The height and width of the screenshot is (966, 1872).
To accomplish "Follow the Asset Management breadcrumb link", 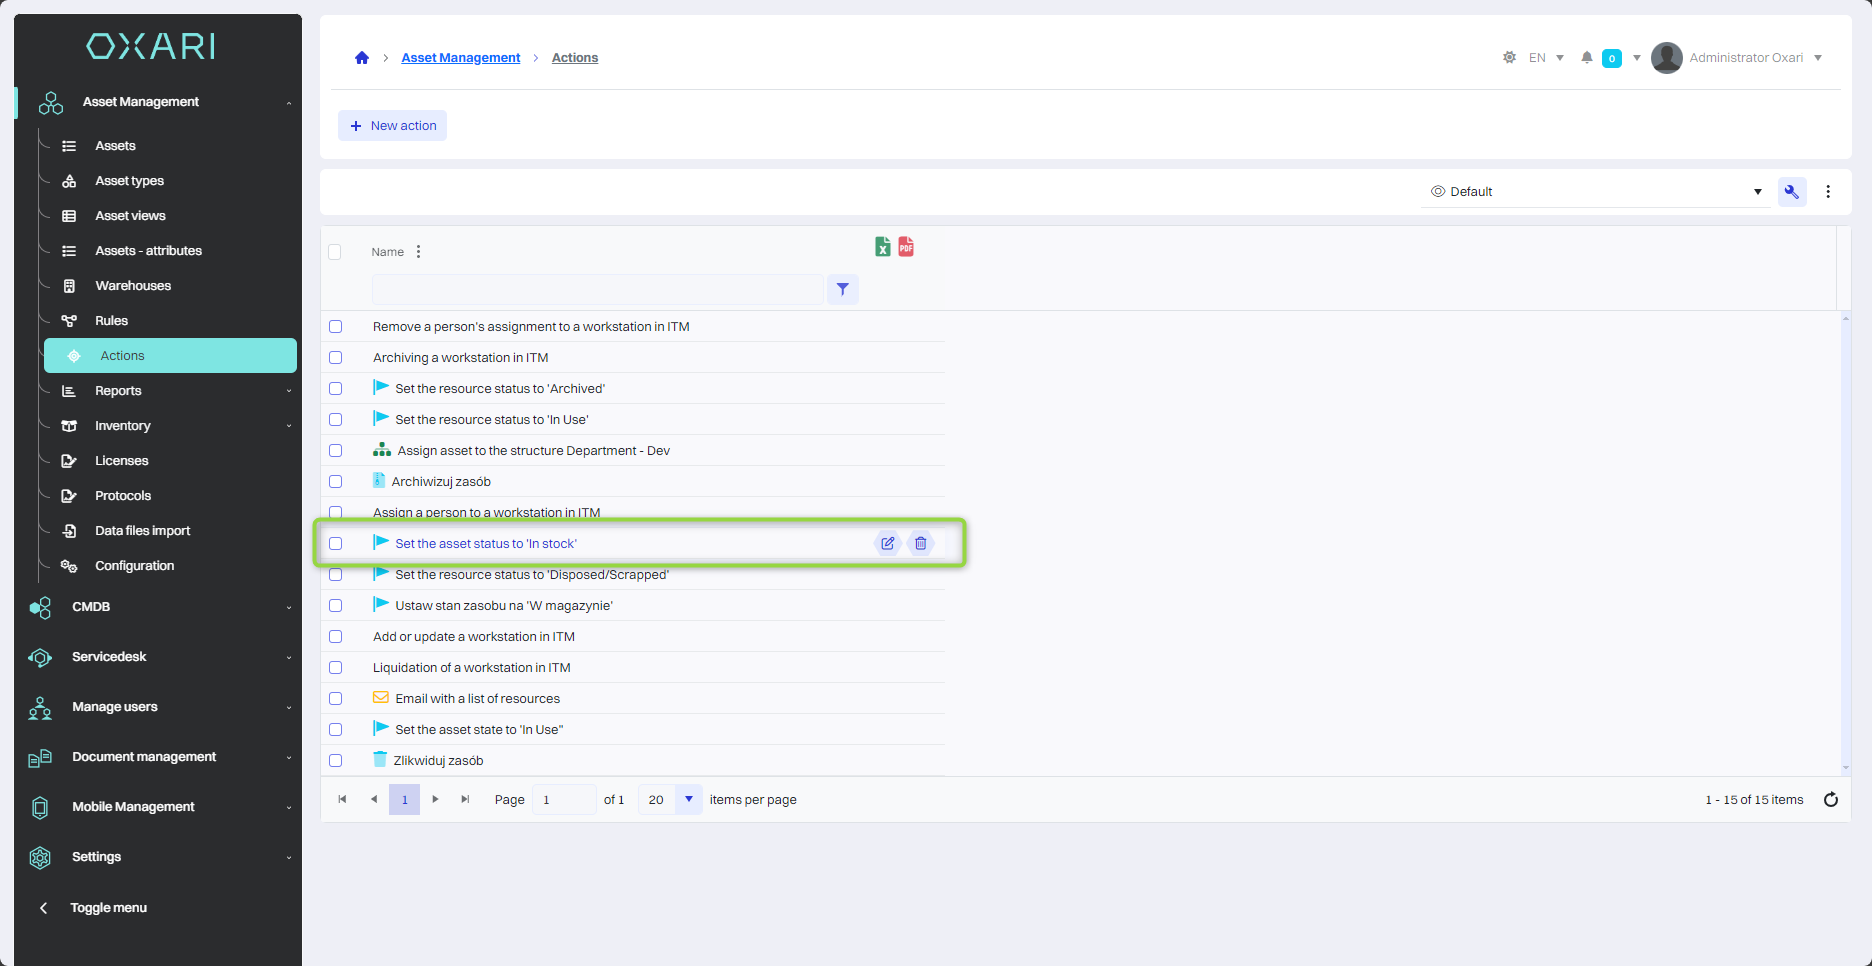I will click(x=460, y=58).
